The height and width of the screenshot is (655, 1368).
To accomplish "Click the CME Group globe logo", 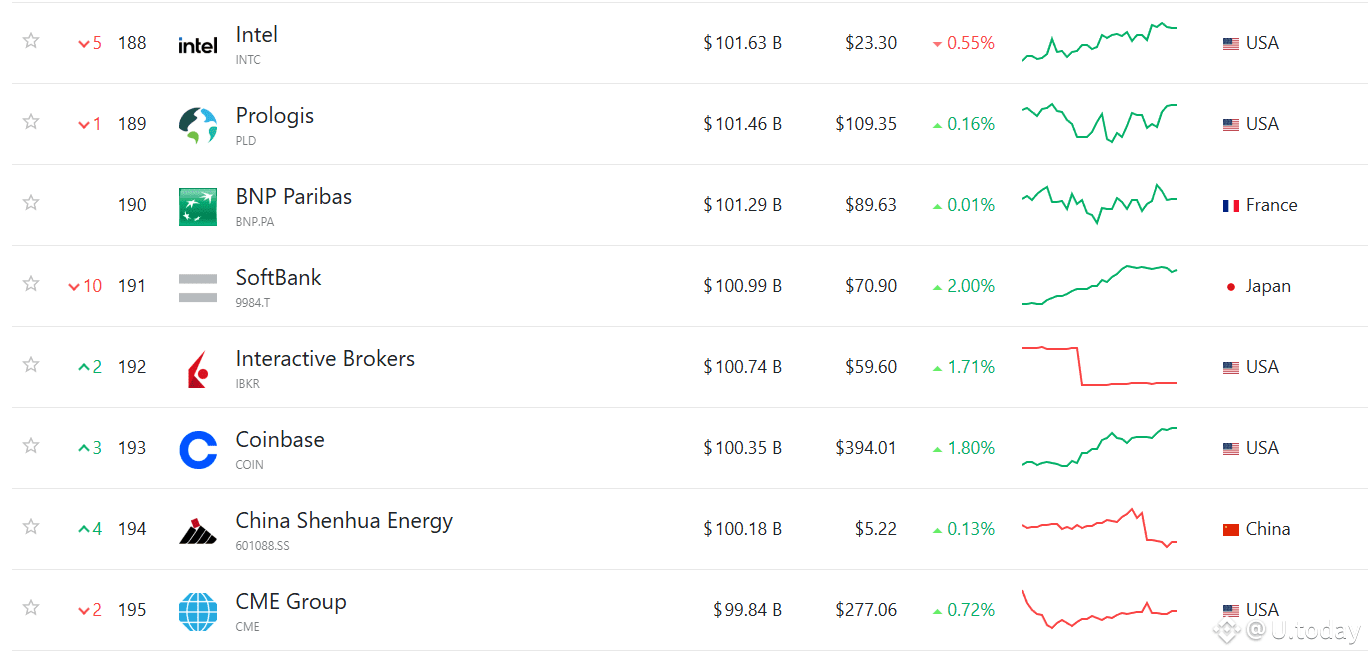I will point(198,611).
